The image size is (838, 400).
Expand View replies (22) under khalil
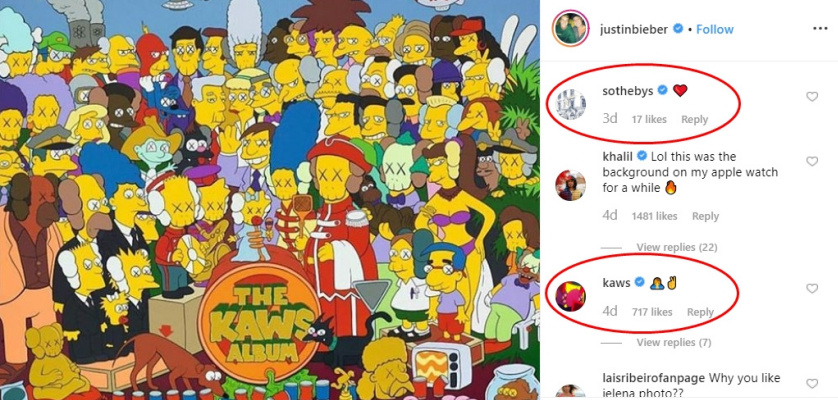tap(677, 248)
